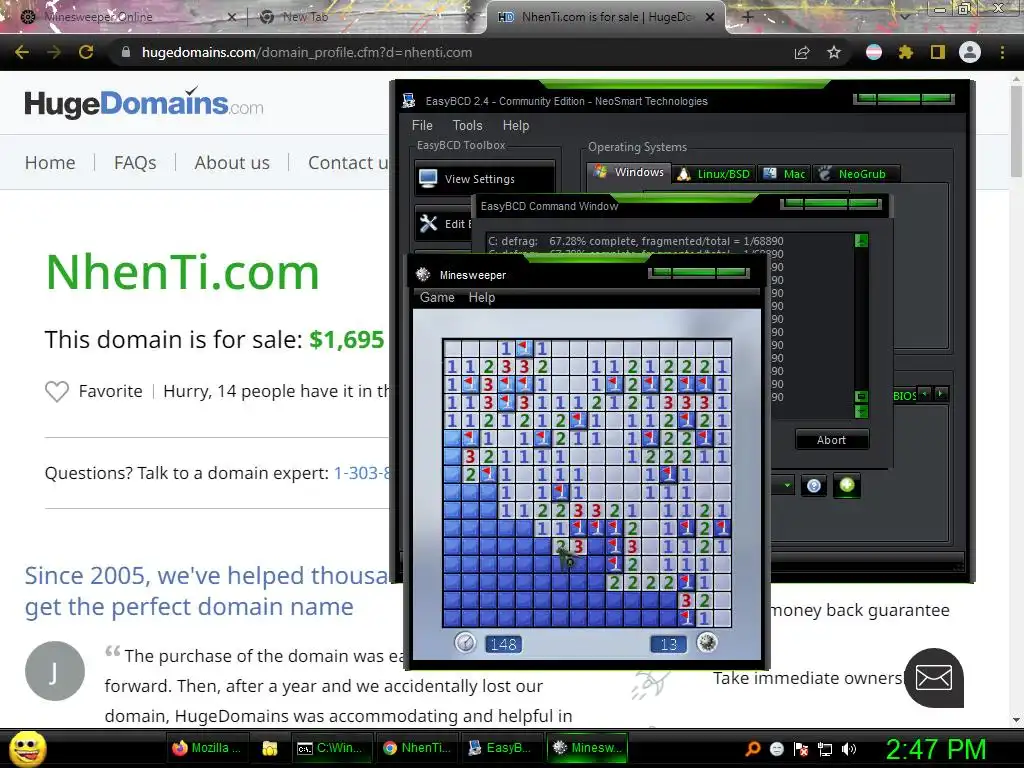
Task: Click the Minesweeper timer clock icon
Action: tap(464, 643)
